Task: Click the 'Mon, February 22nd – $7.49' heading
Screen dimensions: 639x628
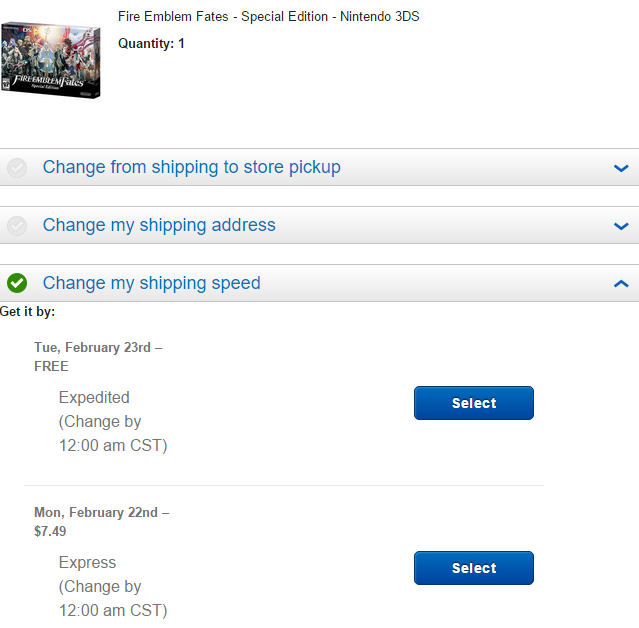Action: tap(101, 522)
